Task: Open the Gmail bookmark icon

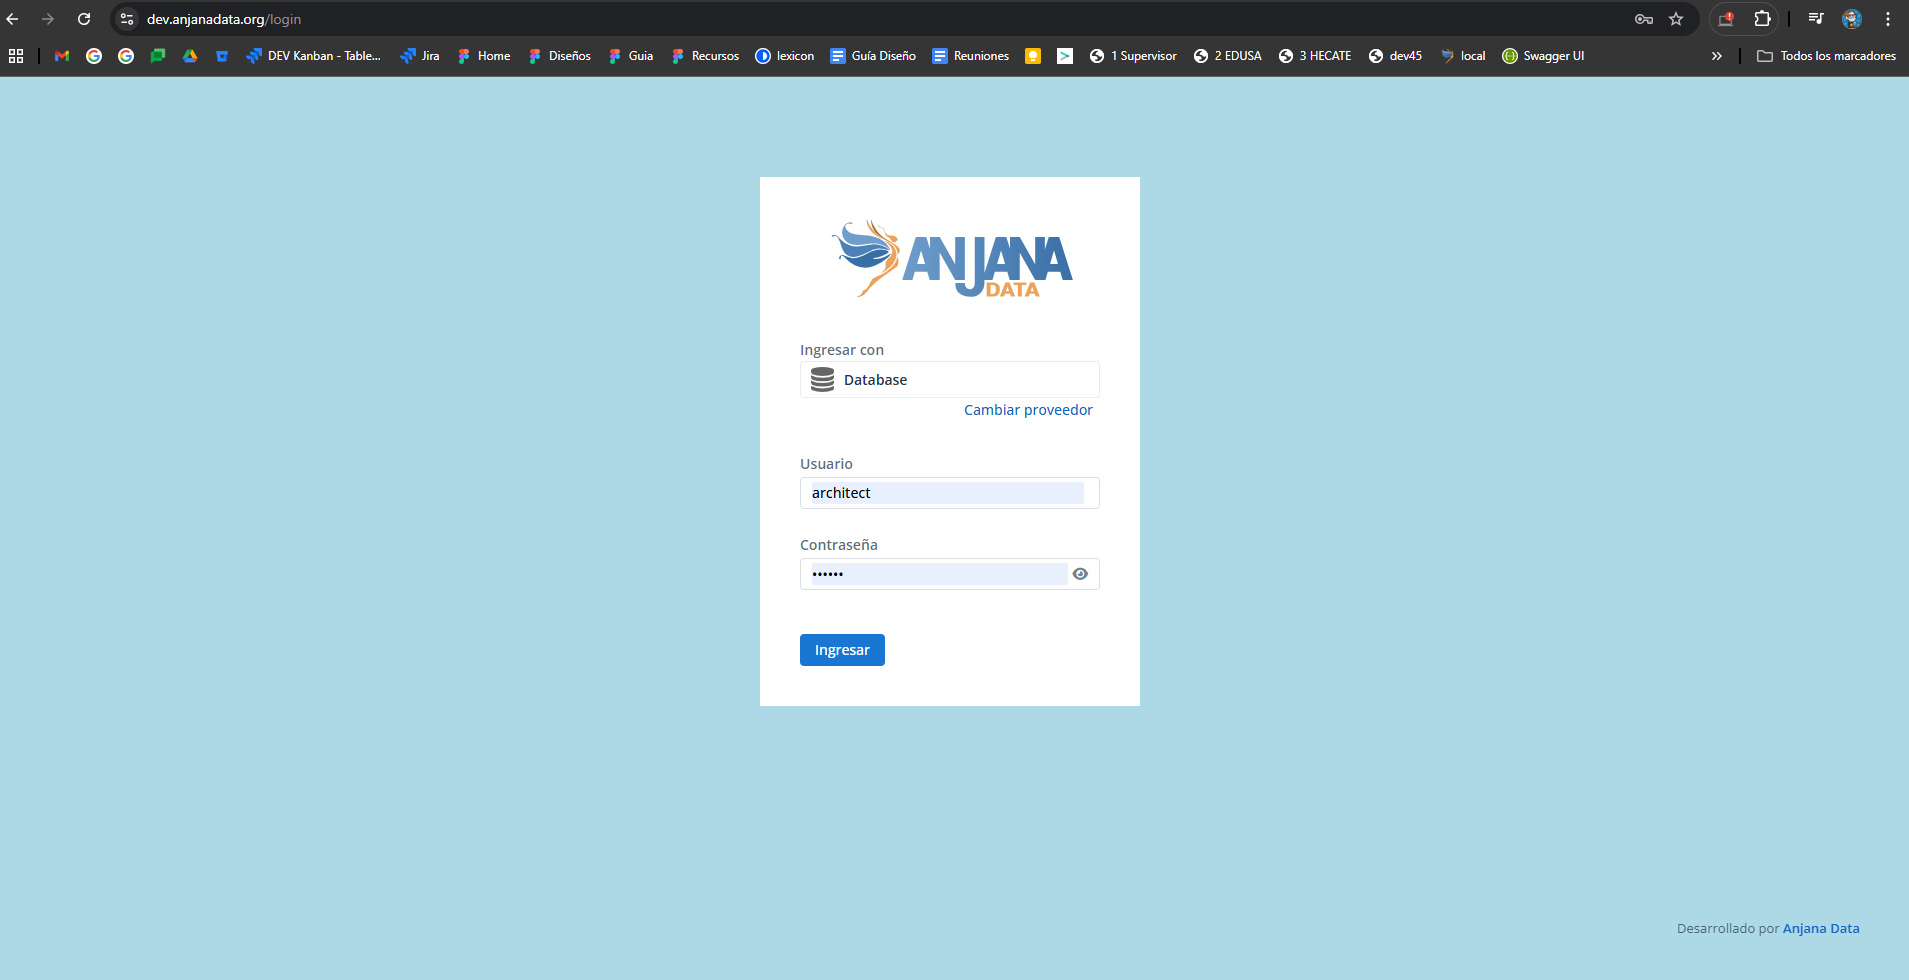Action: [x=62, y=56]
